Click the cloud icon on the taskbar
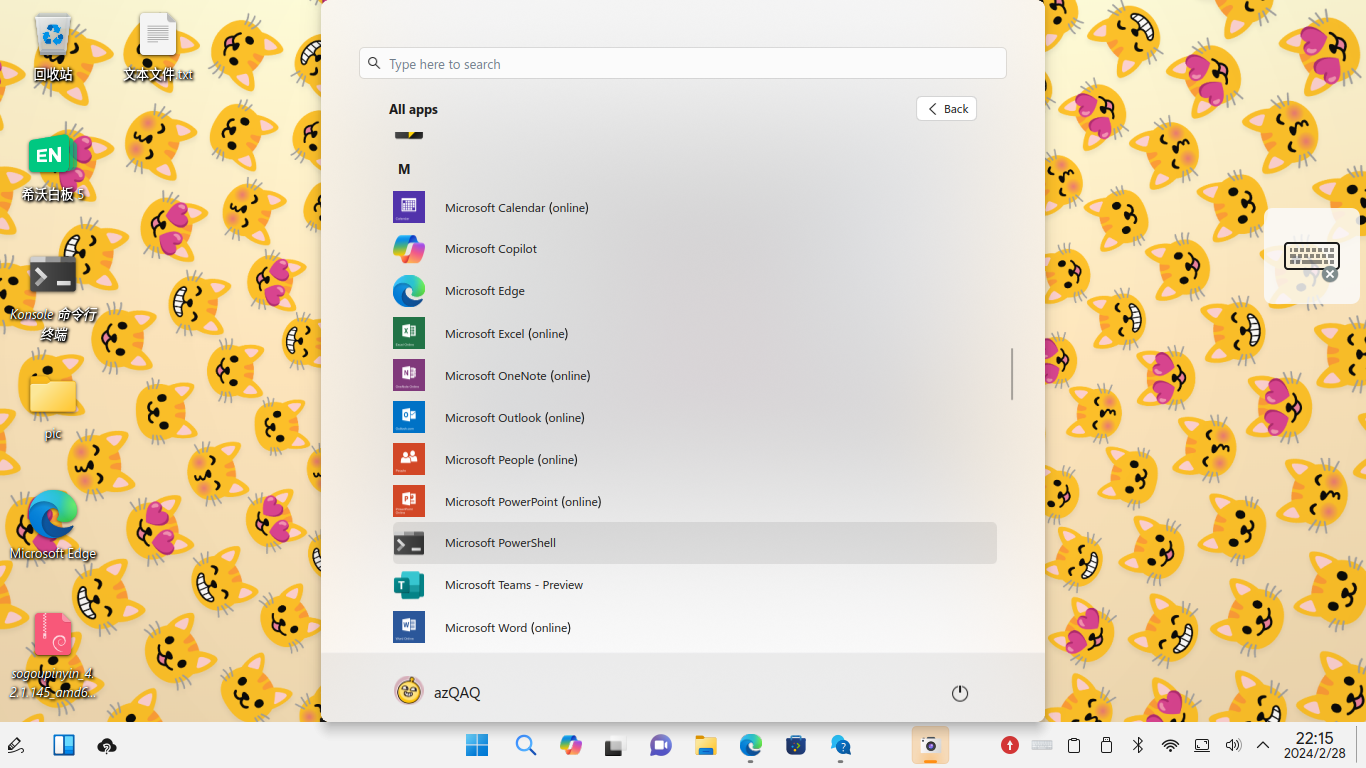Image resolution: width=1366 pixels, height=768 pixels. [107, 746]
